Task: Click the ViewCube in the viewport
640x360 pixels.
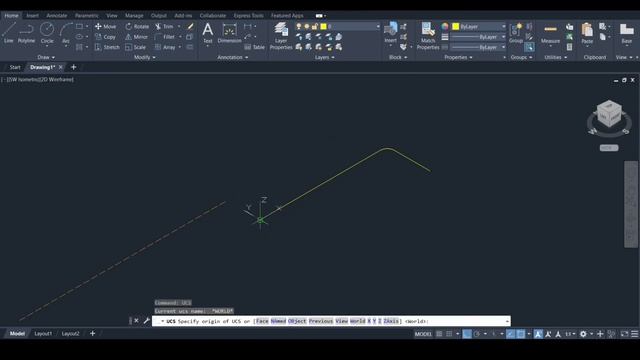Action: coord(609,114)
